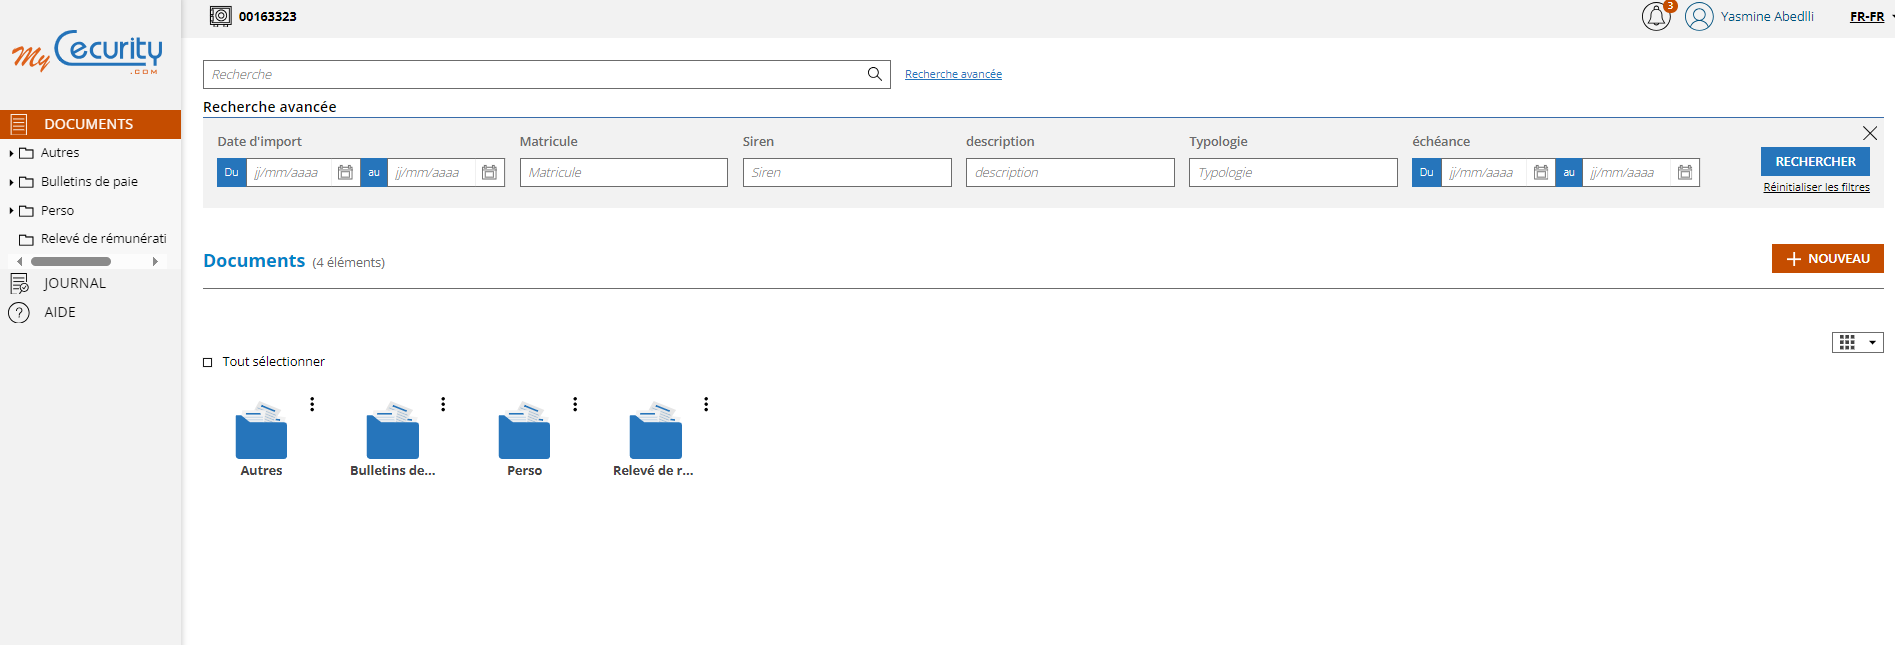Click the user profile avatar icon
The height and width of the screenshot is (645, 1895).
point(1698,17)
